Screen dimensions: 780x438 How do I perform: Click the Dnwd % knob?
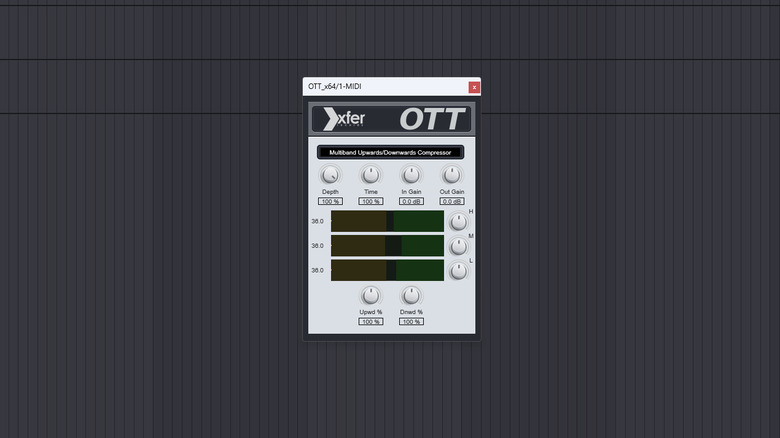tap(411, 296)
